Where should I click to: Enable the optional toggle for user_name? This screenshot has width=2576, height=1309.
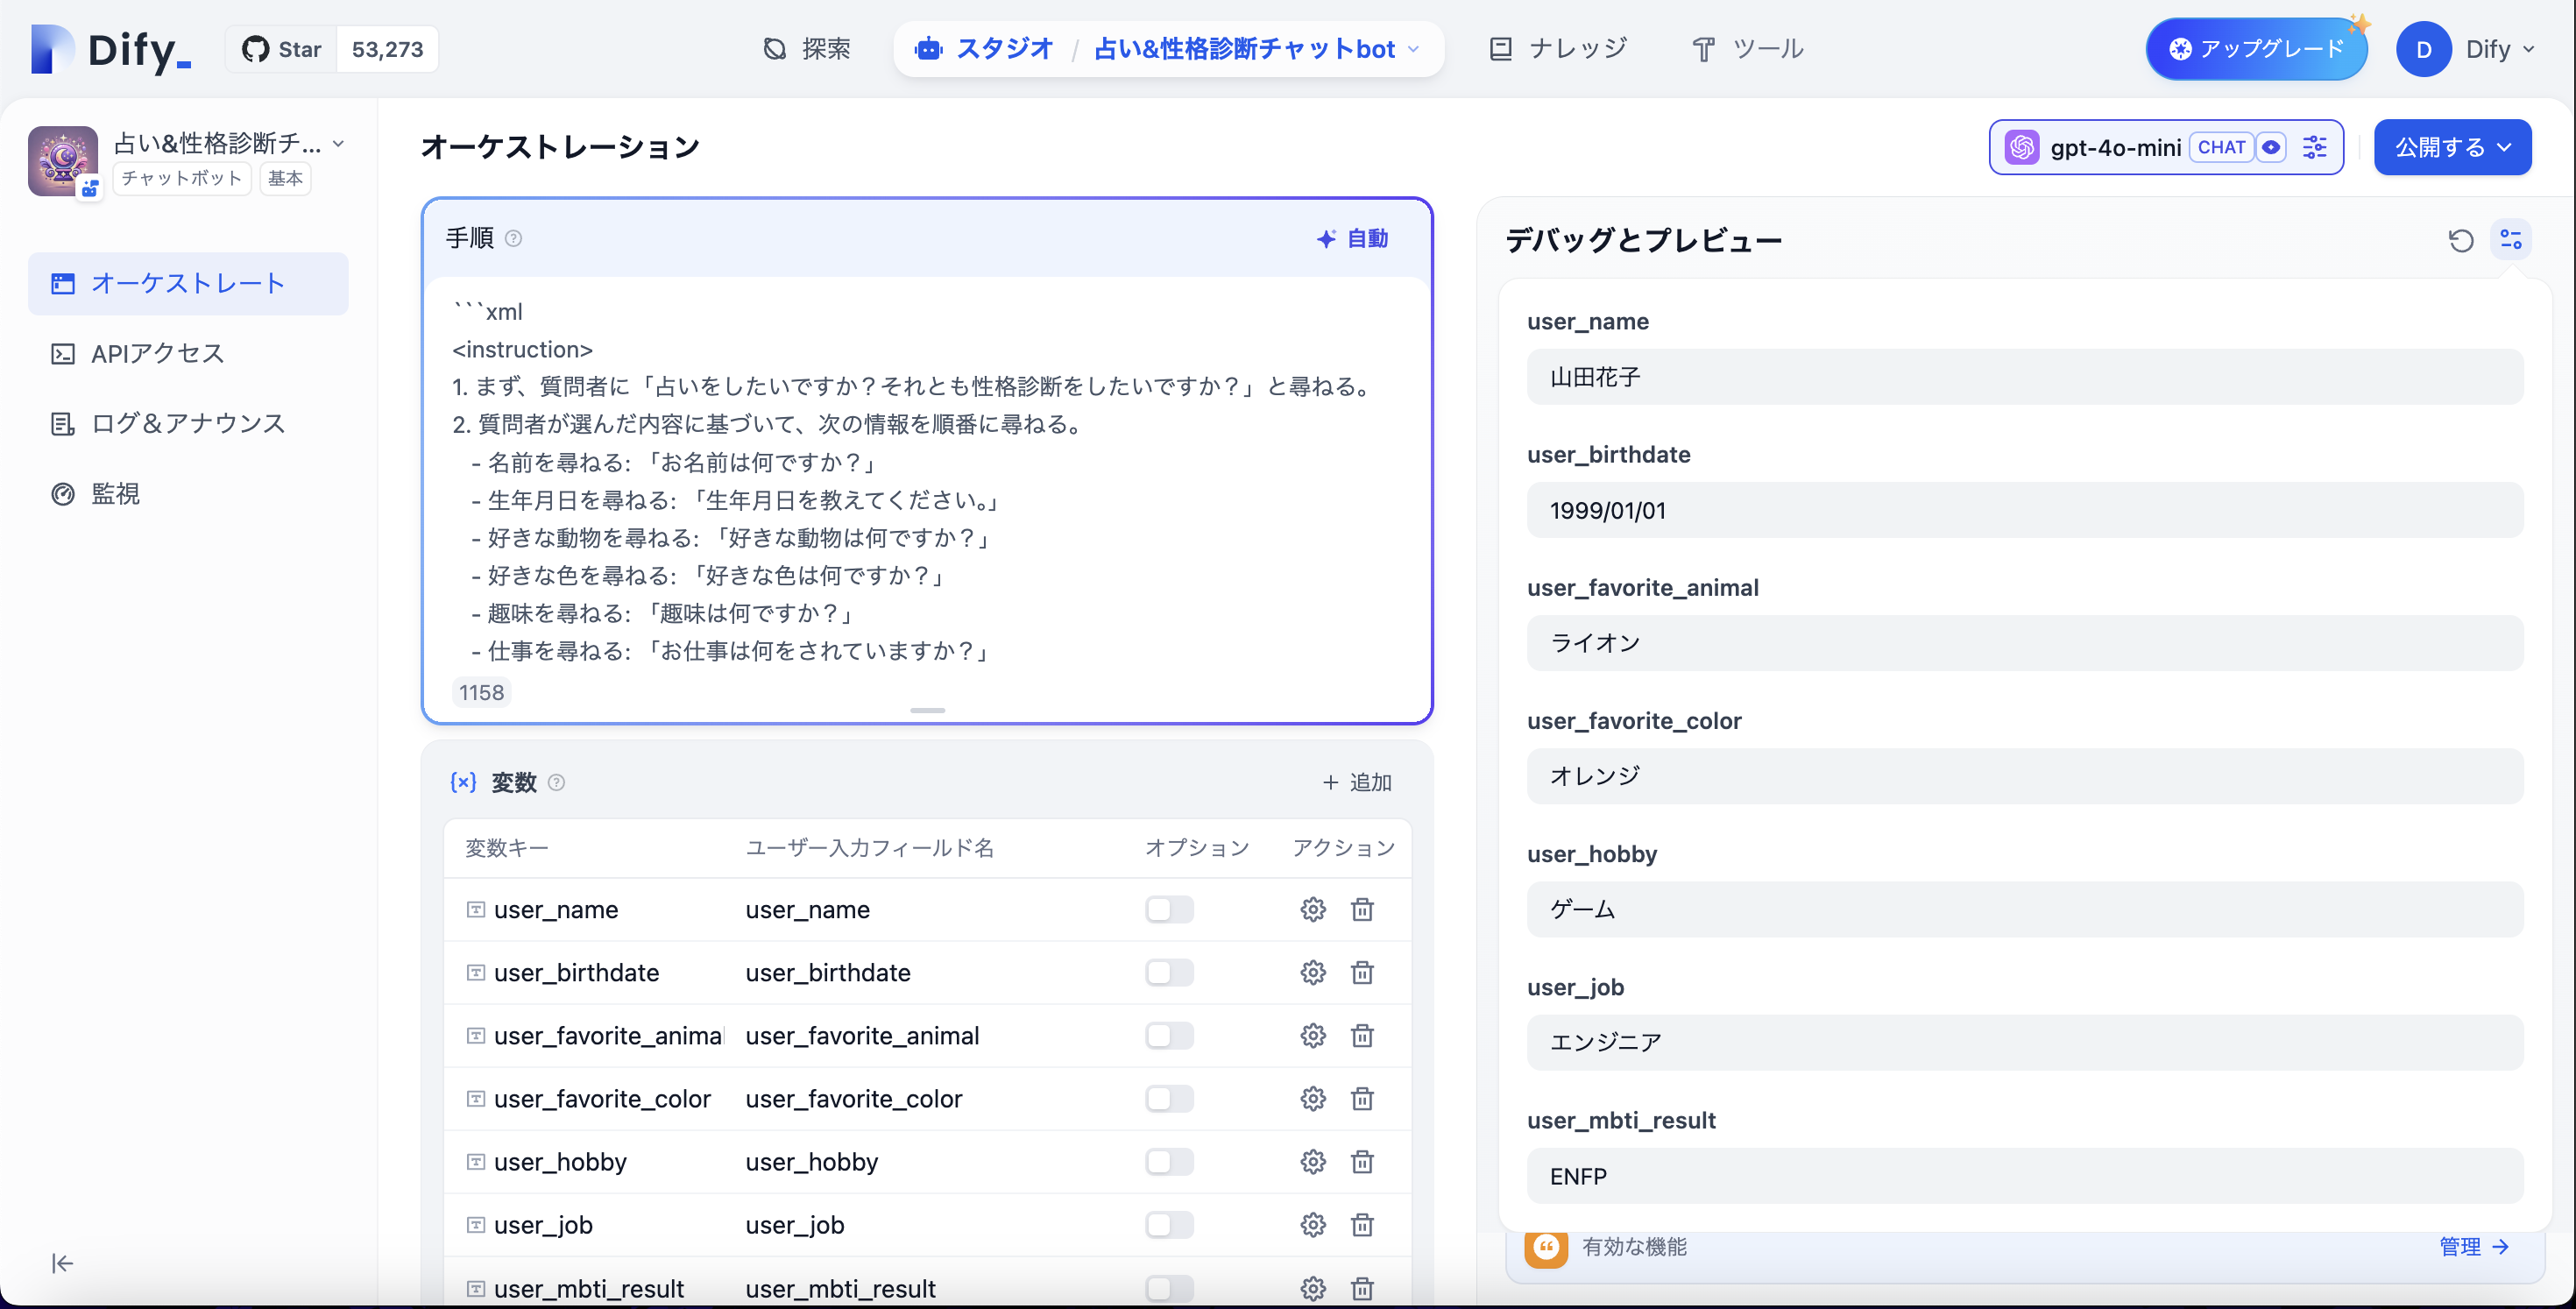click(x=1169, y=910)
